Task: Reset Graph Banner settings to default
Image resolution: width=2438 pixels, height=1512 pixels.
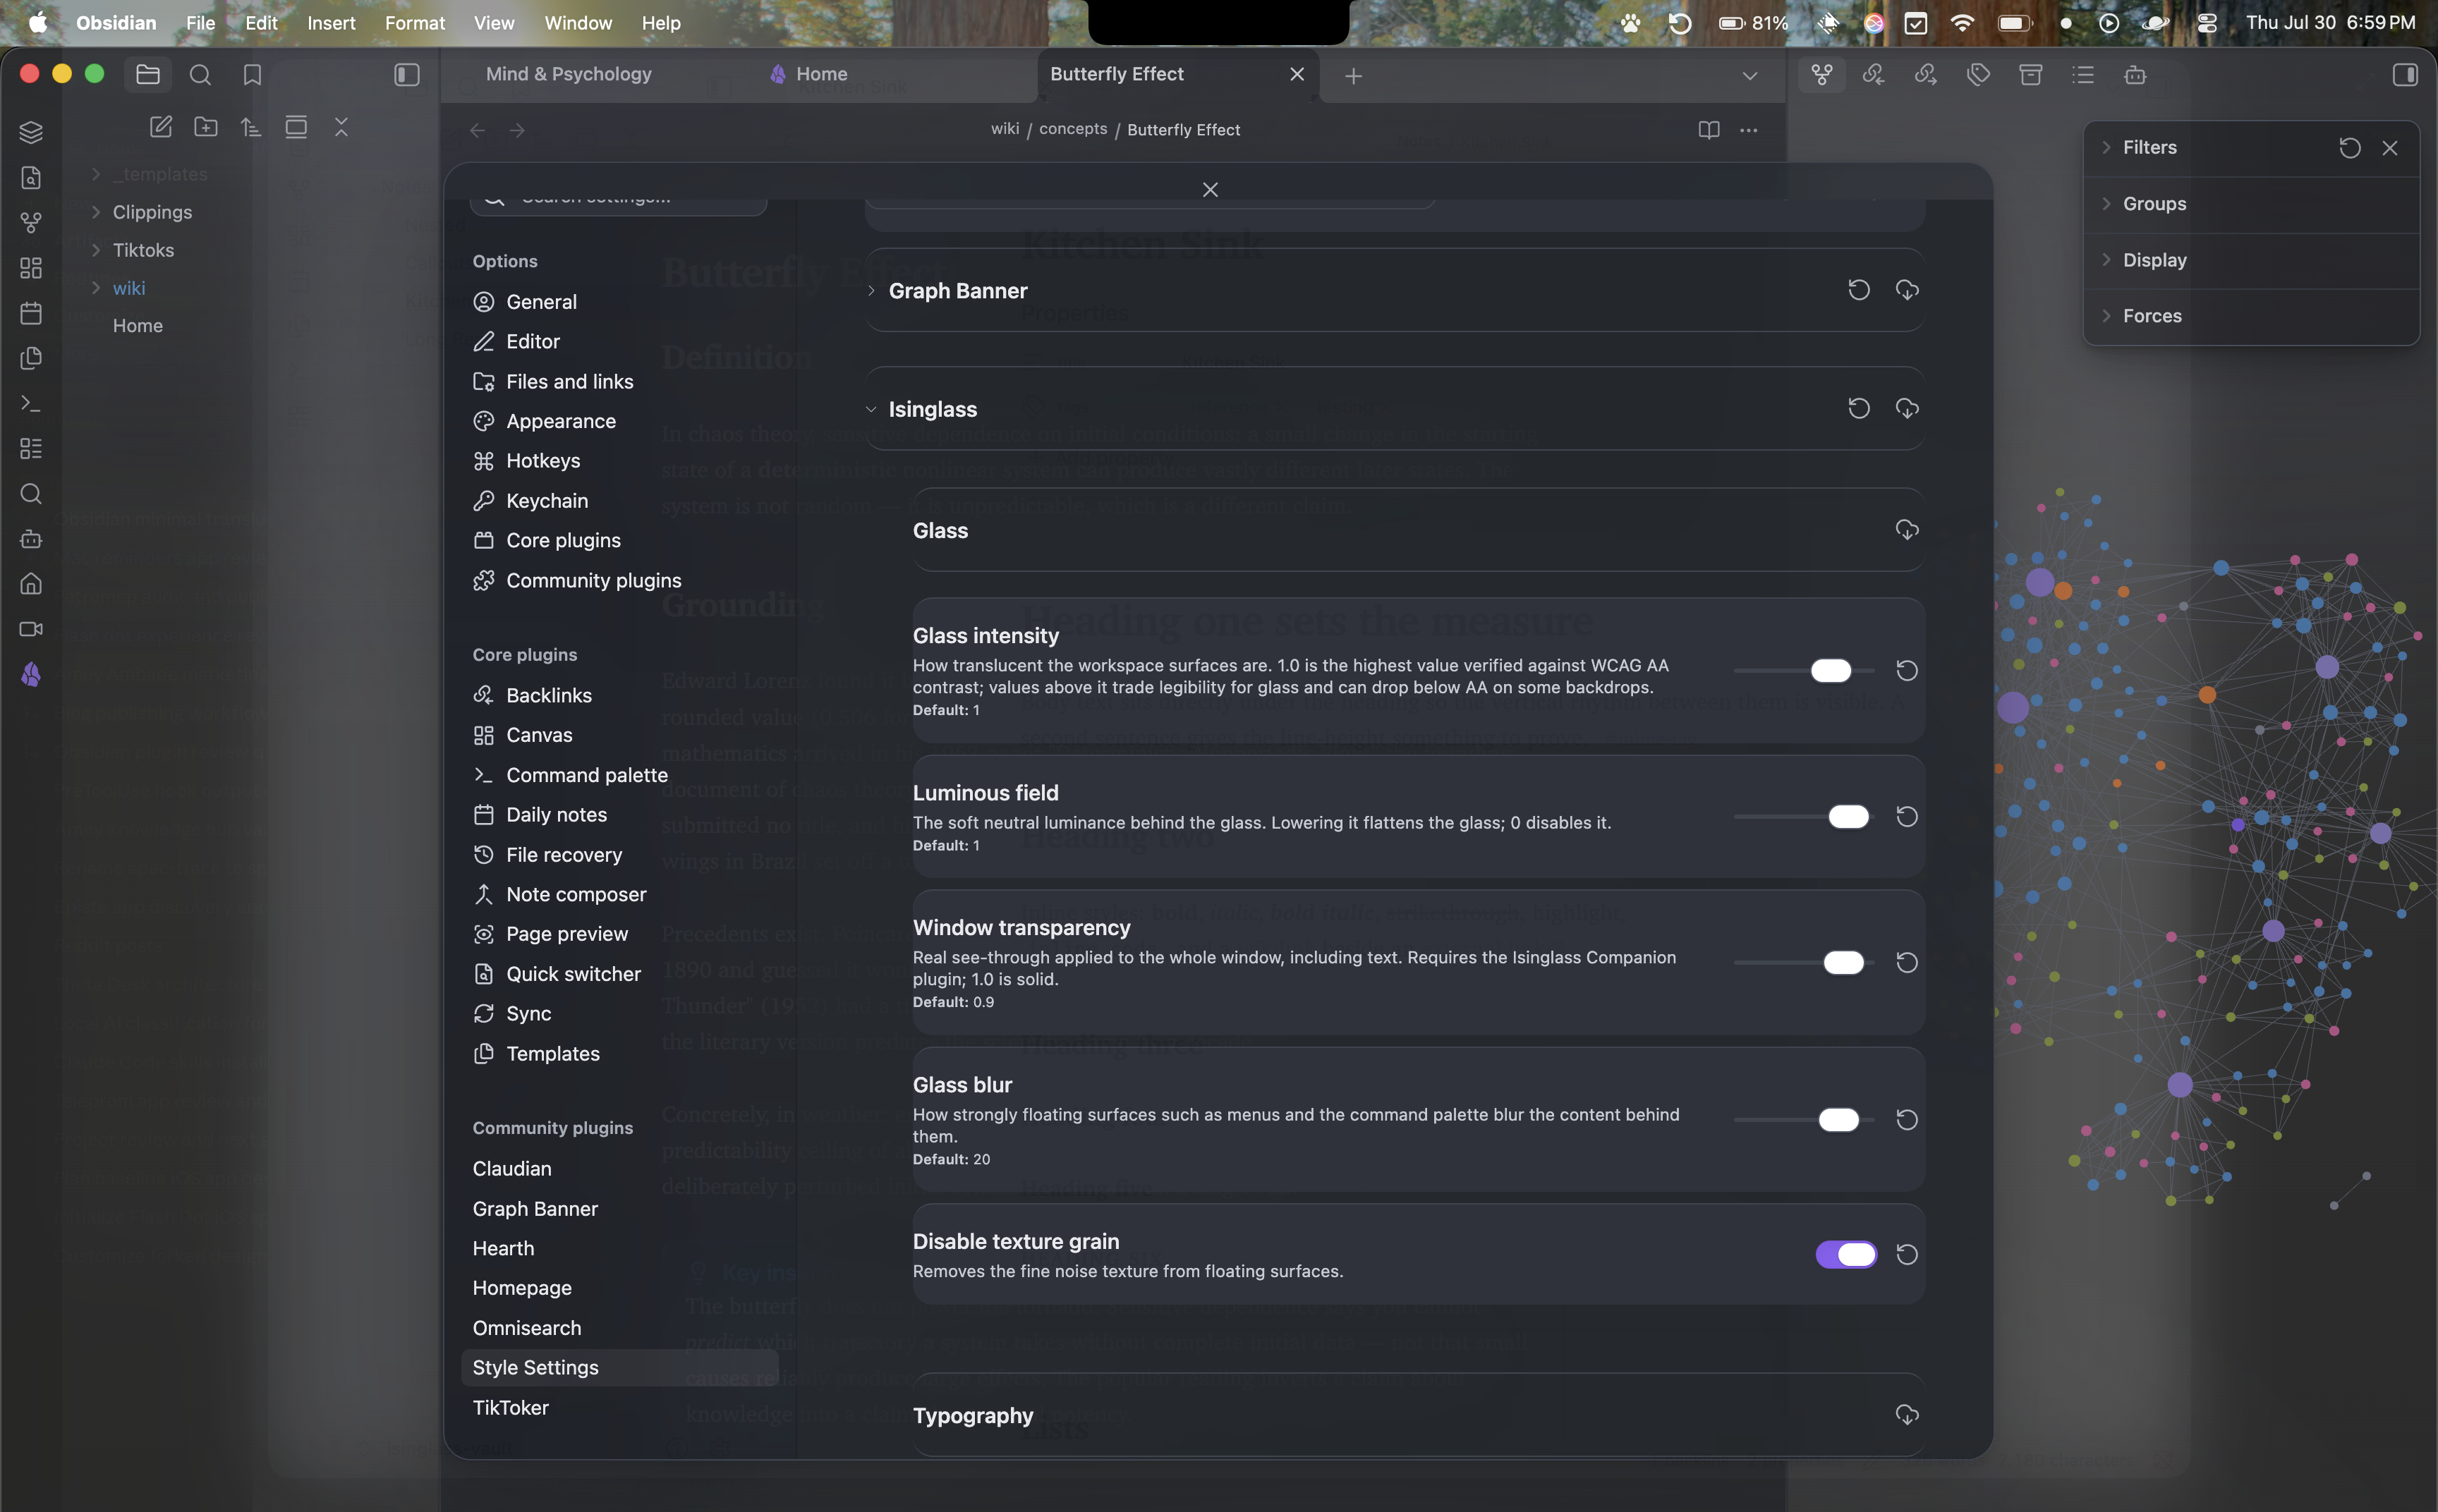Action: [1859, 290]
